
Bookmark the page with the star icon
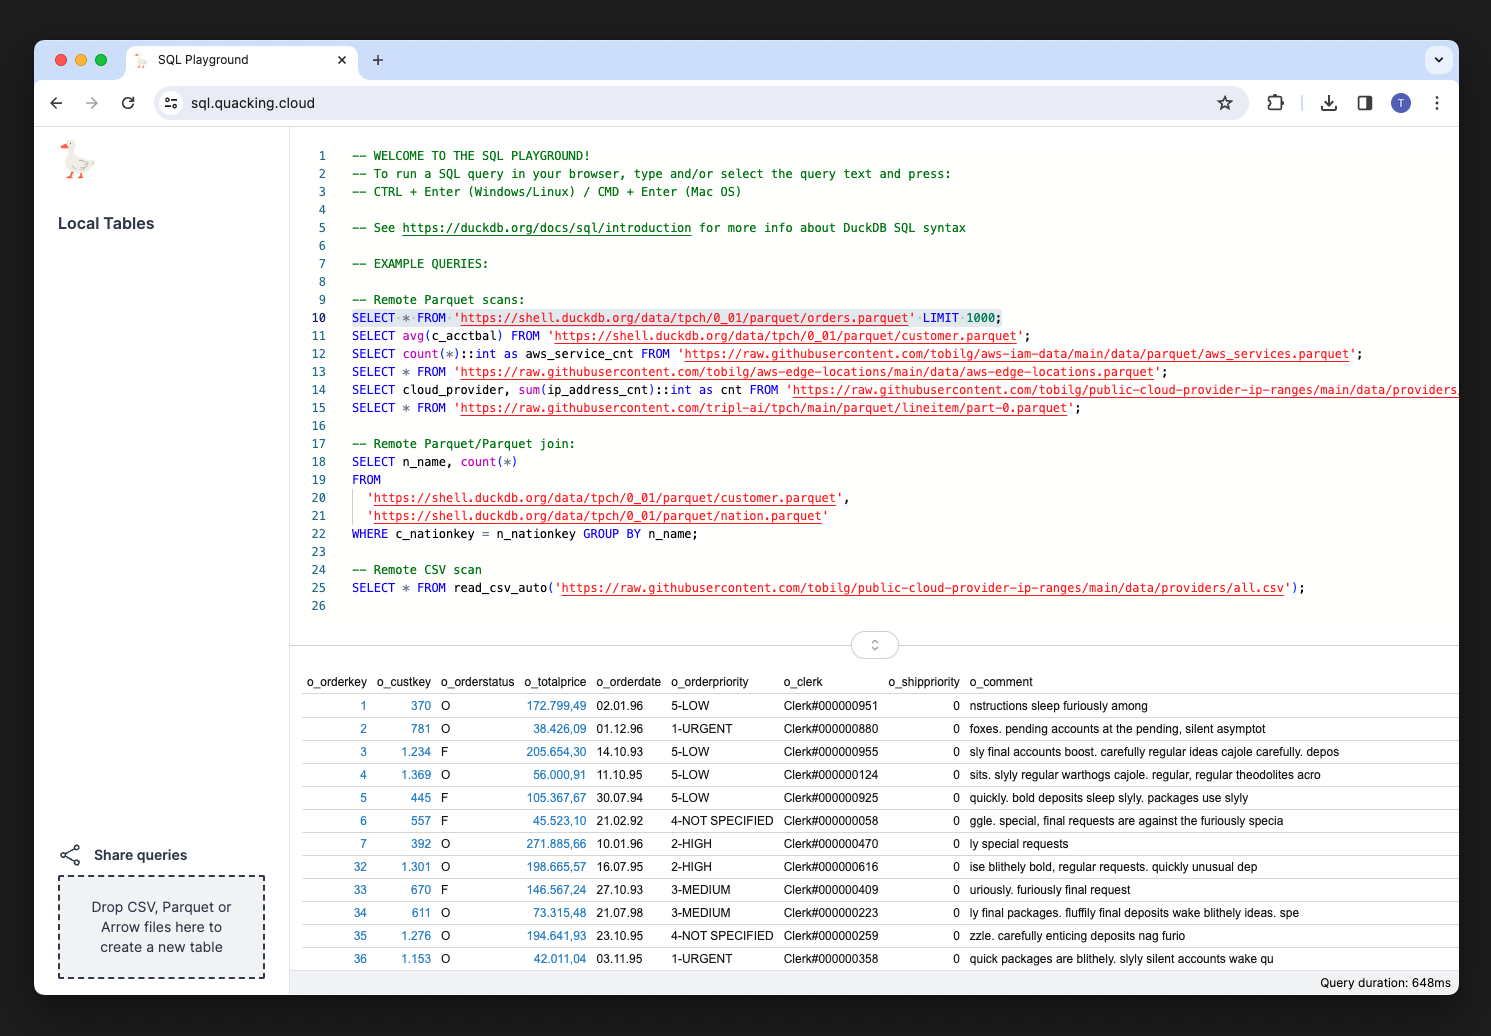(1225, 103)
